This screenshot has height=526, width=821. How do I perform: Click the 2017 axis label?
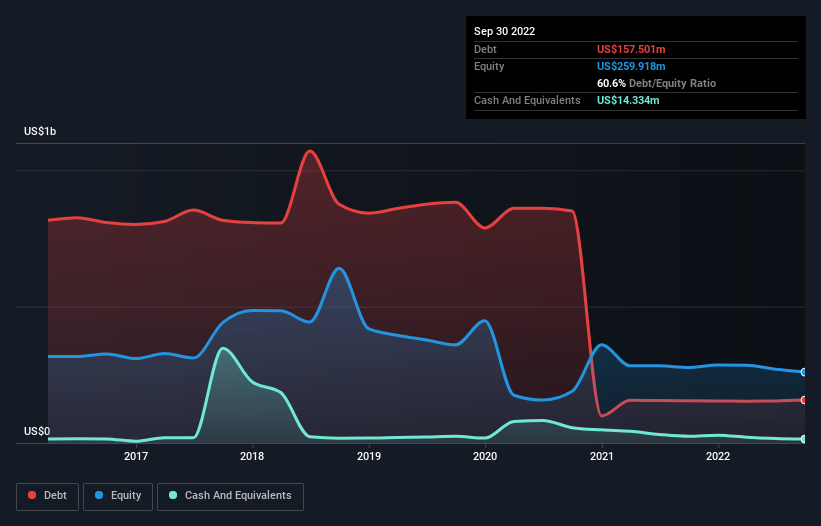click(x=136, y=456)
